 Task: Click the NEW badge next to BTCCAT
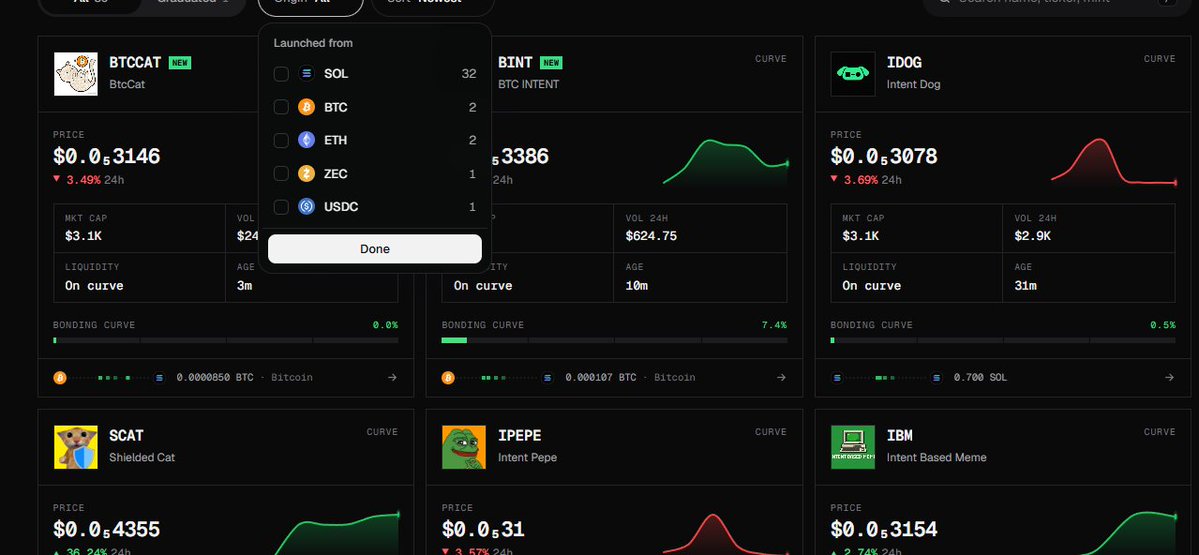click(x=180, y=63)
